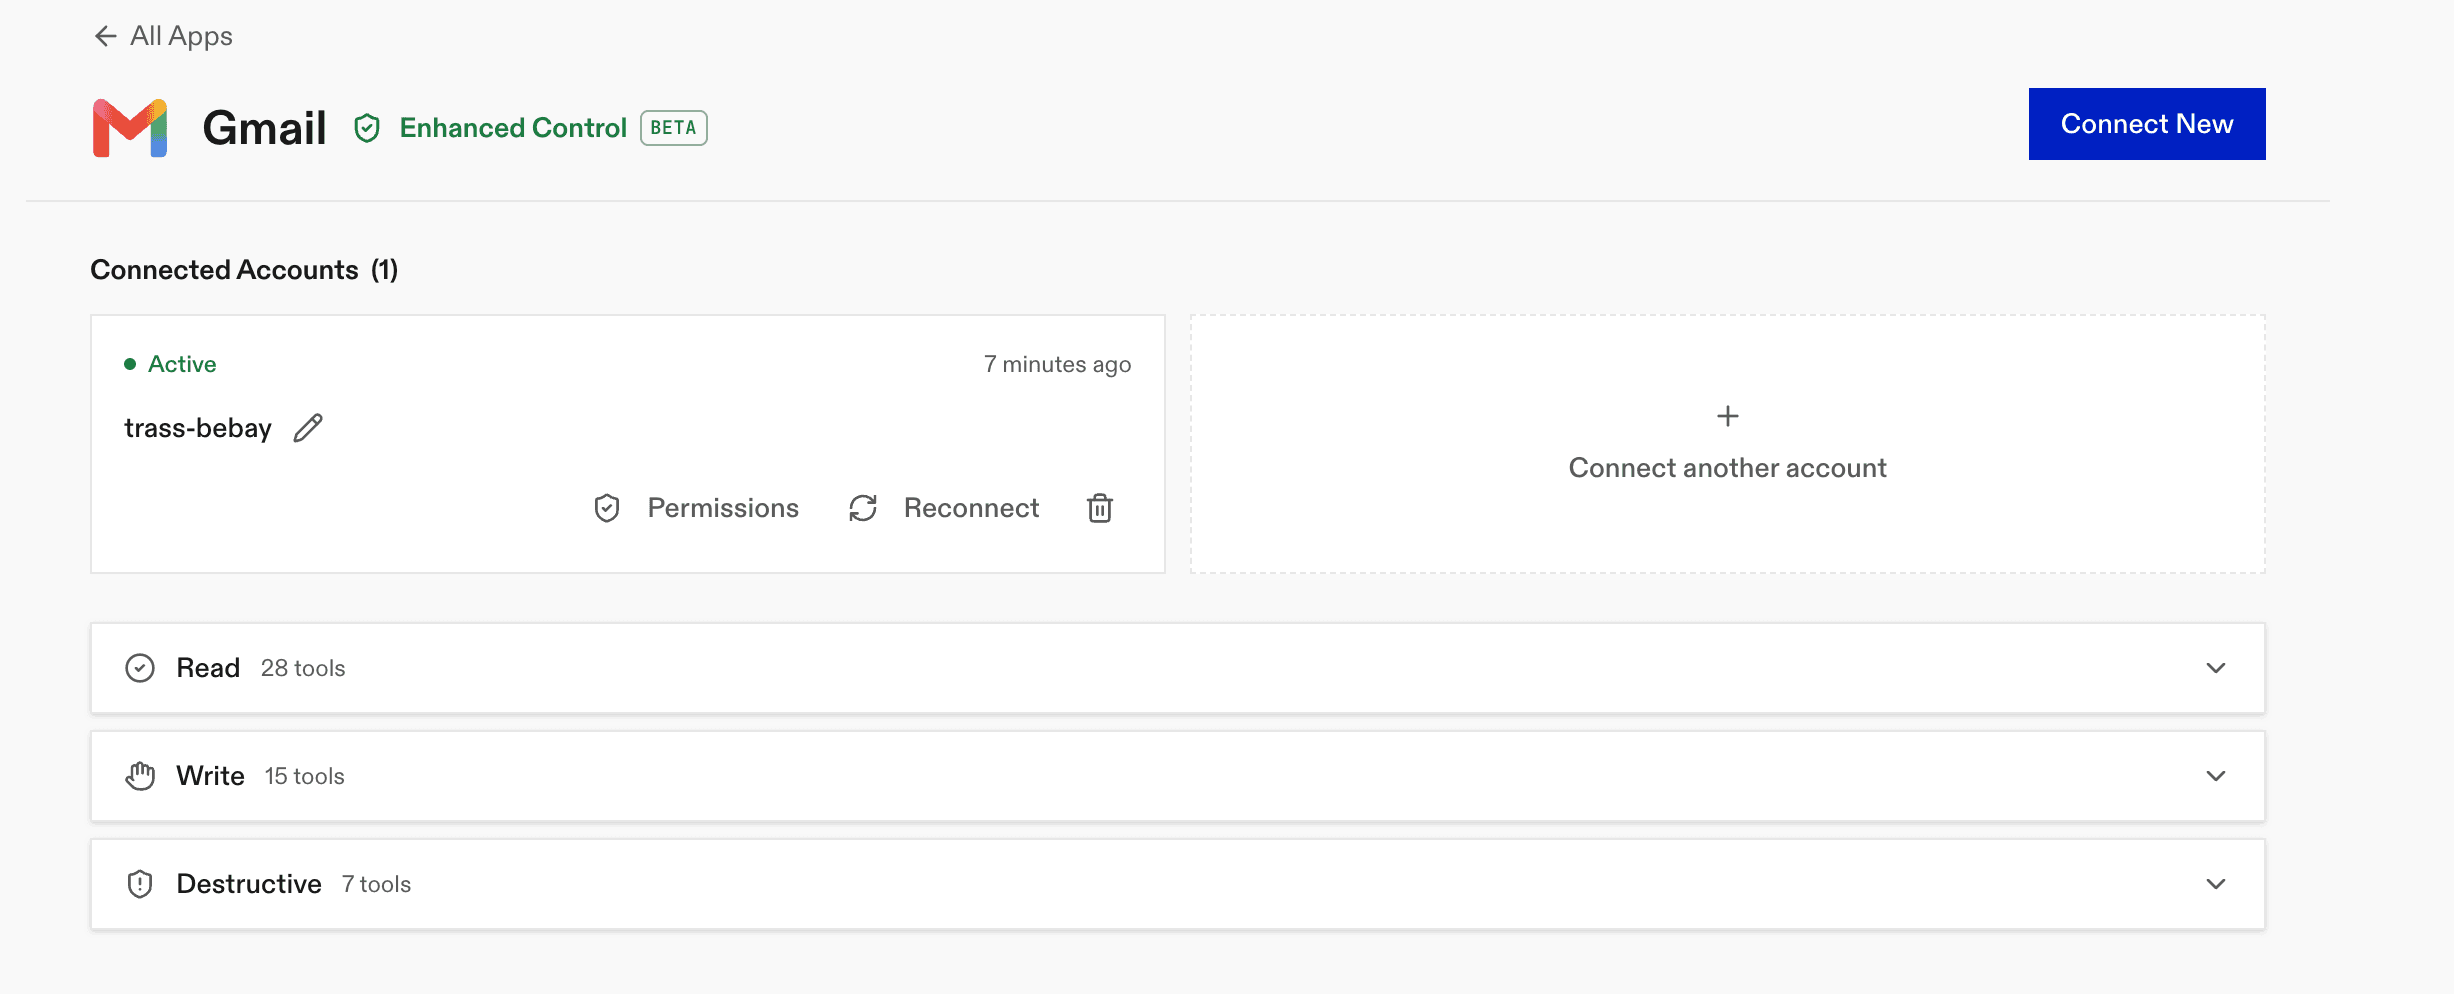
Task: Delete the trass-bebay account via trash icon
Action: tap(1100, 508)
